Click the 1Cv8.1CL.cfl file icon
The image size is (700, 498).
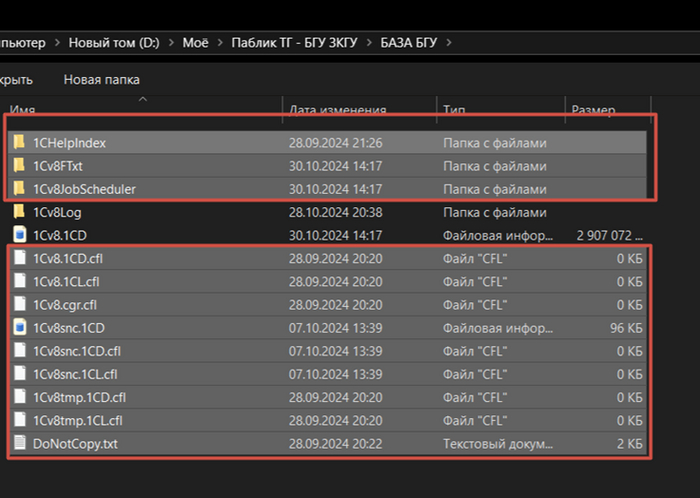[20, 281]
